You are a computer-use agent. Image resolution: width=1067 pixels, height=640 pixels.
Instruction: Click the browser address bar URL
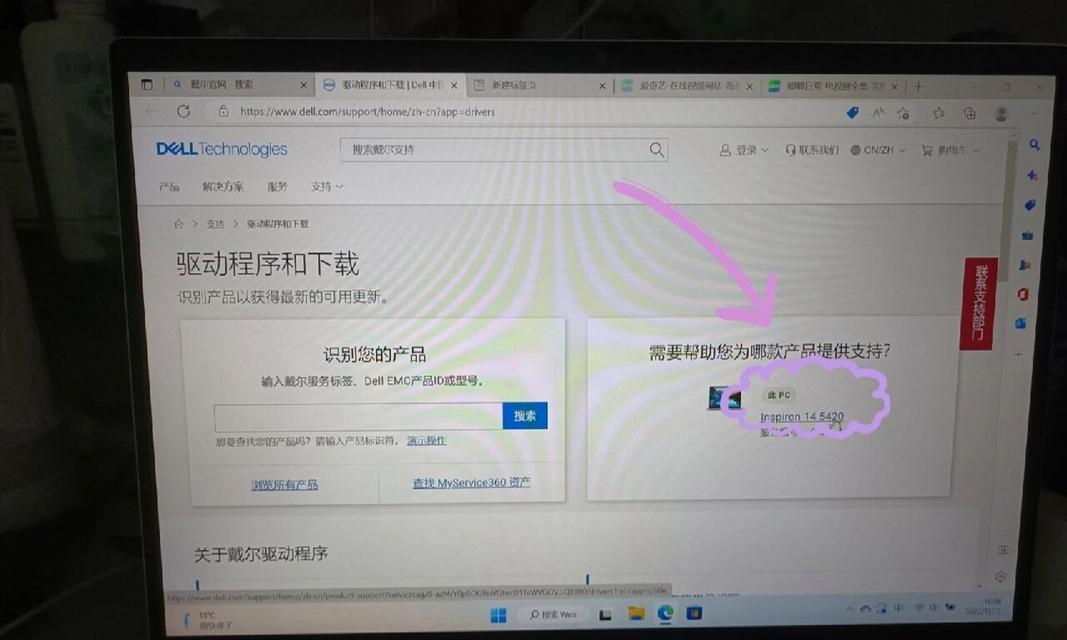click(367, 112)
